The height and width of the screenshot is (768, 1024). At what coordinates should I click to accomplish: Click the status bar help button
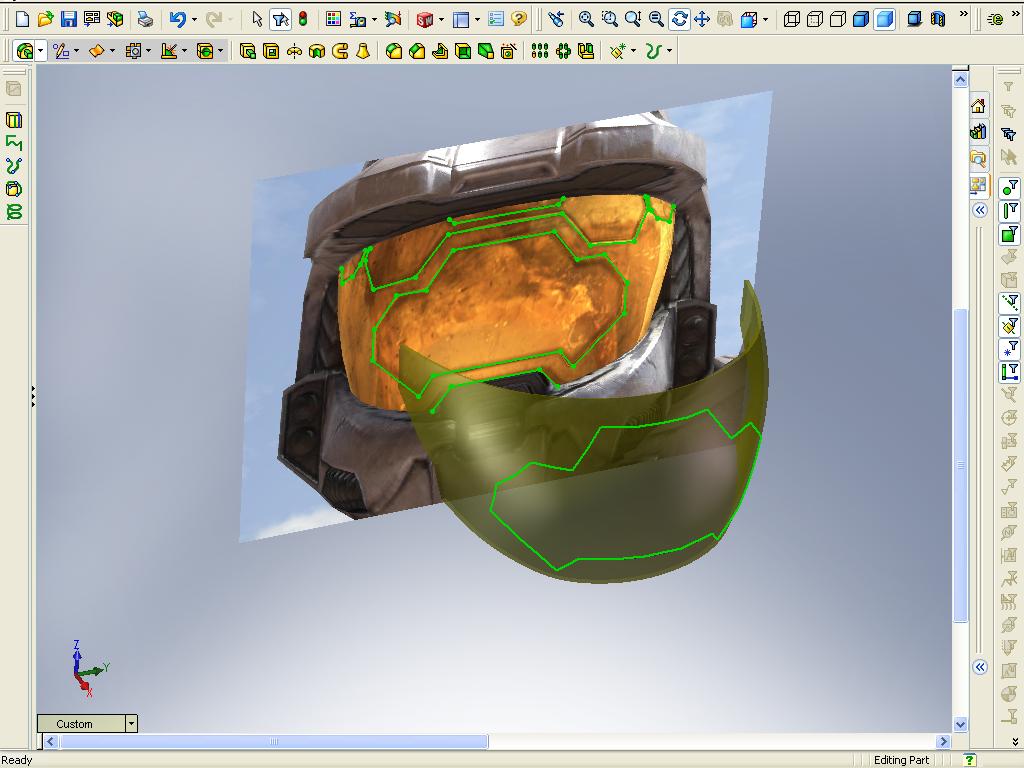[x=970, y=760]
